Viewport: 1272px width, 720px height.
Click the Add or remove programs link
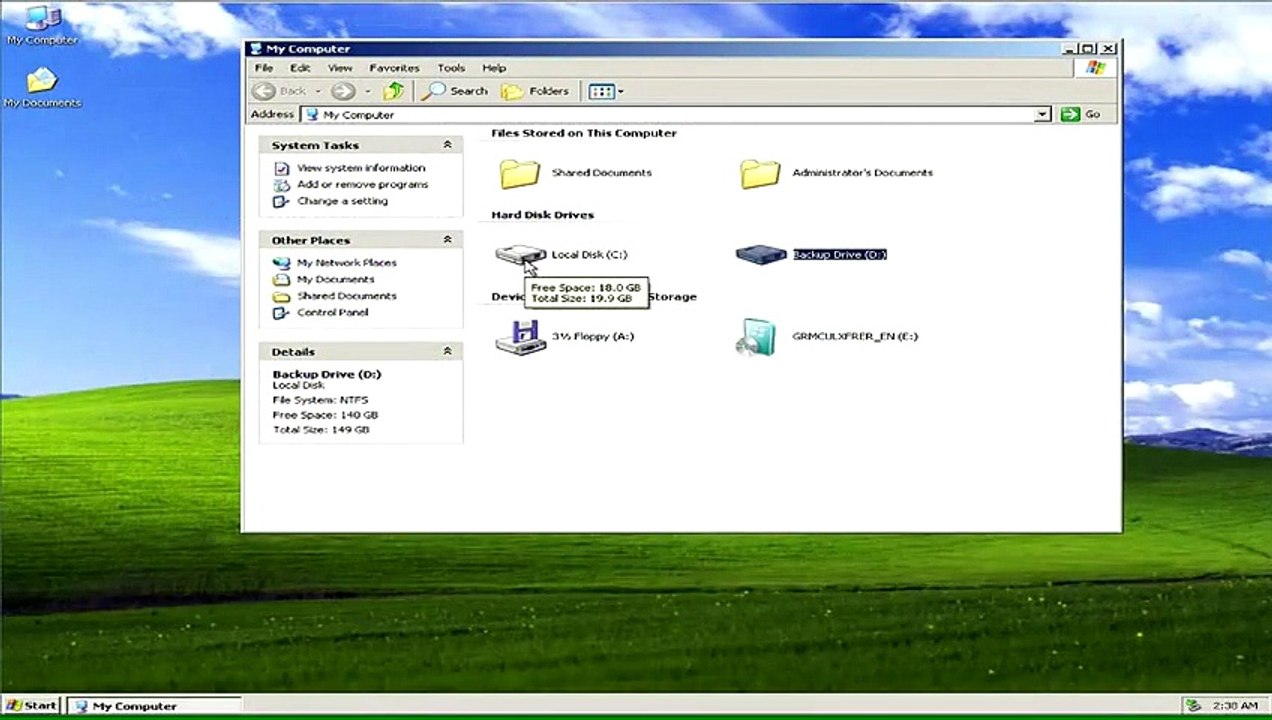coord(362,184)
